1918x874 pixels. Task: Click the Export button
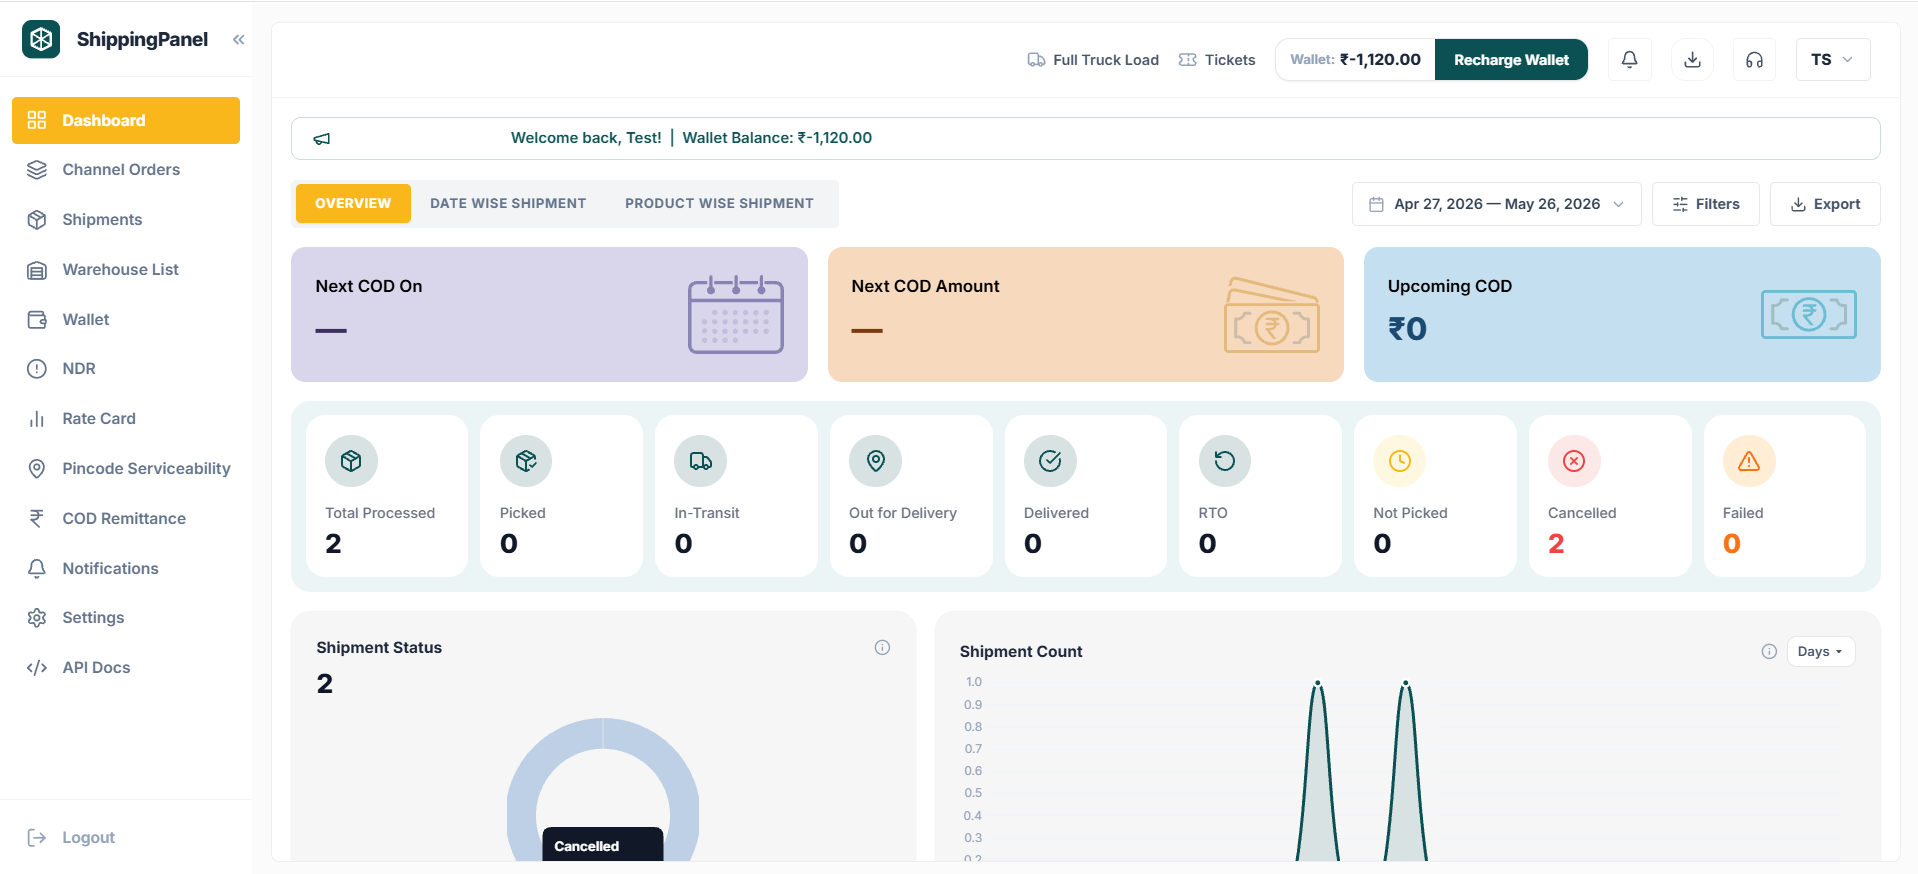(x=1825, y=204)
